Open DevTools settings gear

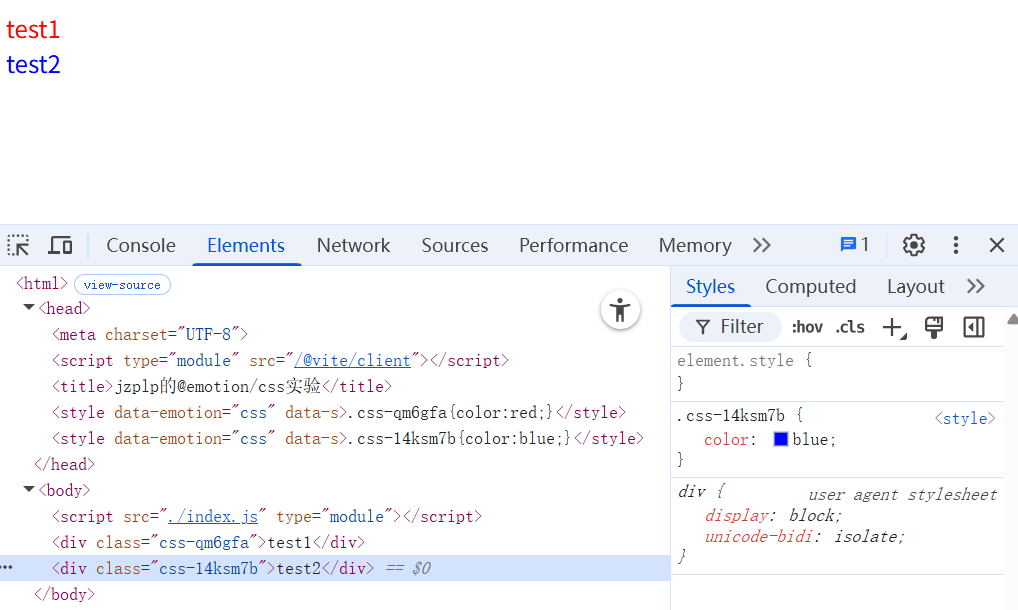click(913, 245)
